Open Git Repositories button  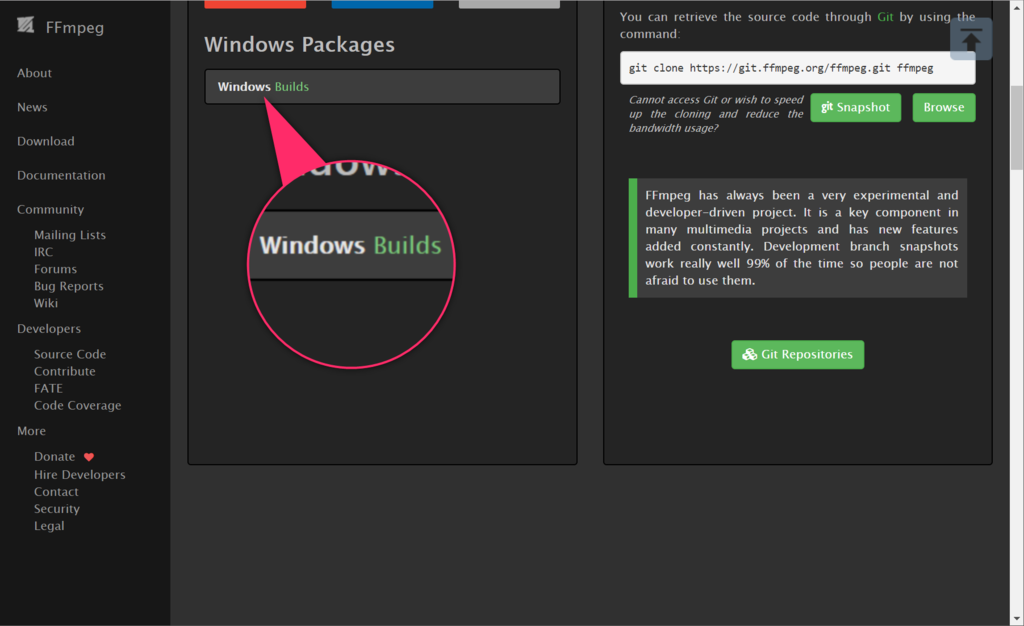pyautogui.click(x=797, y=354)
